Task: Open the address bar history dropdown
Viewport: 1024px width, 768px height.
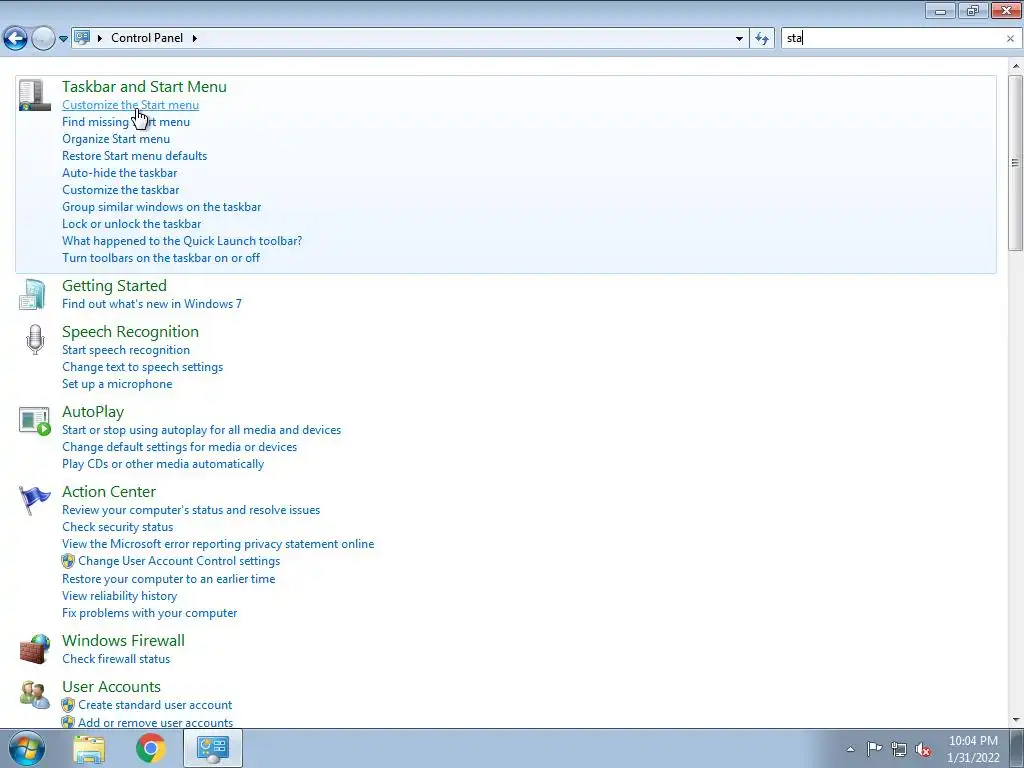Action: click(739, 39)
